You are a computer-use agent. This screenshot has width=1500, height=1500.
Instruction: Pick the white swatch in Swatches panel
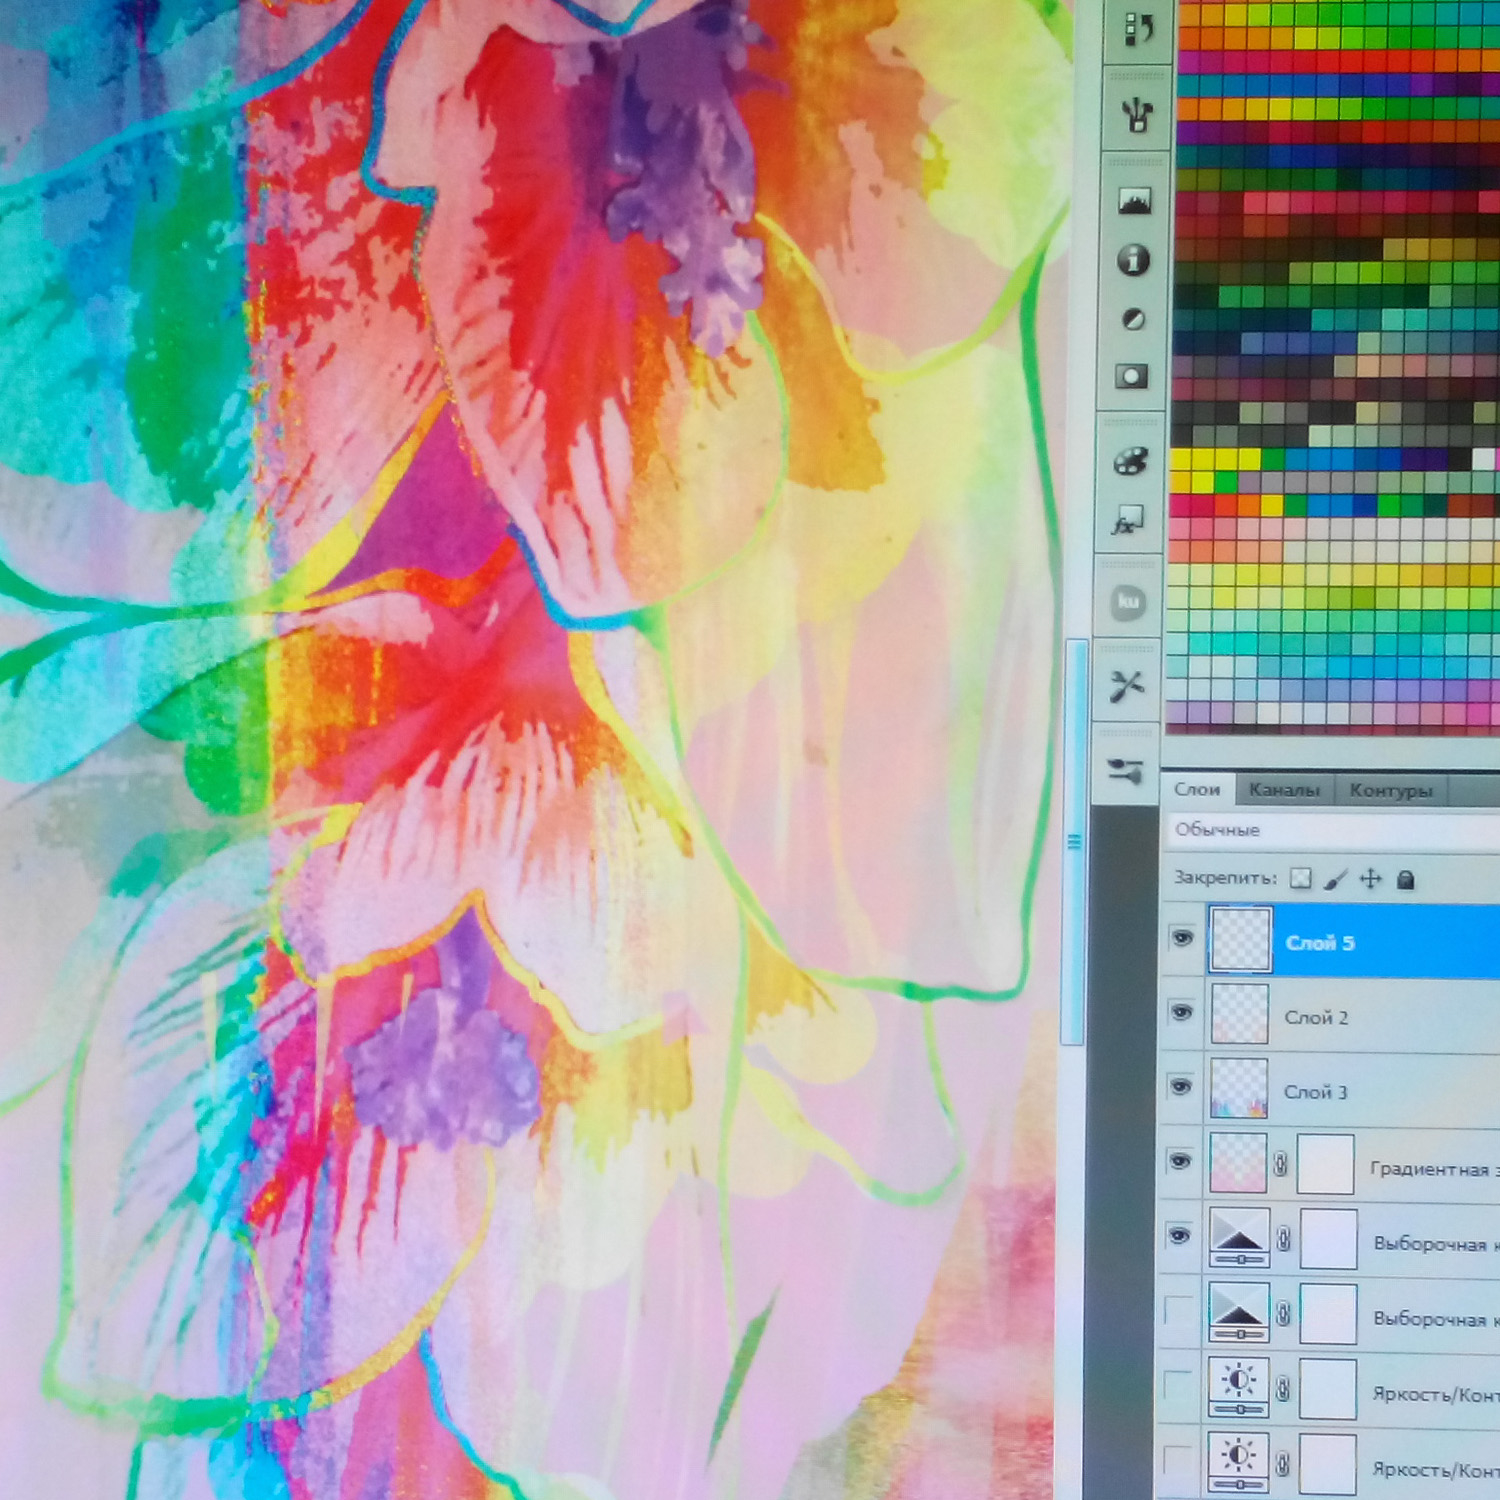(1484, 459)
